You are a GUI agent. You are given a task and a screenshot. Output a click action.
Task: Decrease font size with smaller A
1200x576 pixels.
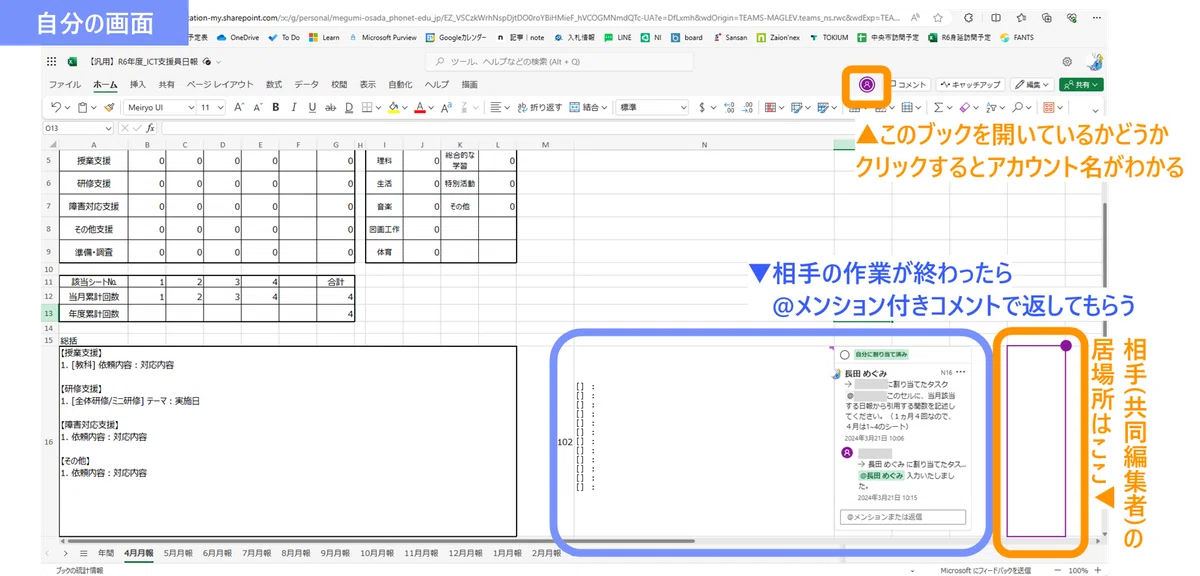258,107
